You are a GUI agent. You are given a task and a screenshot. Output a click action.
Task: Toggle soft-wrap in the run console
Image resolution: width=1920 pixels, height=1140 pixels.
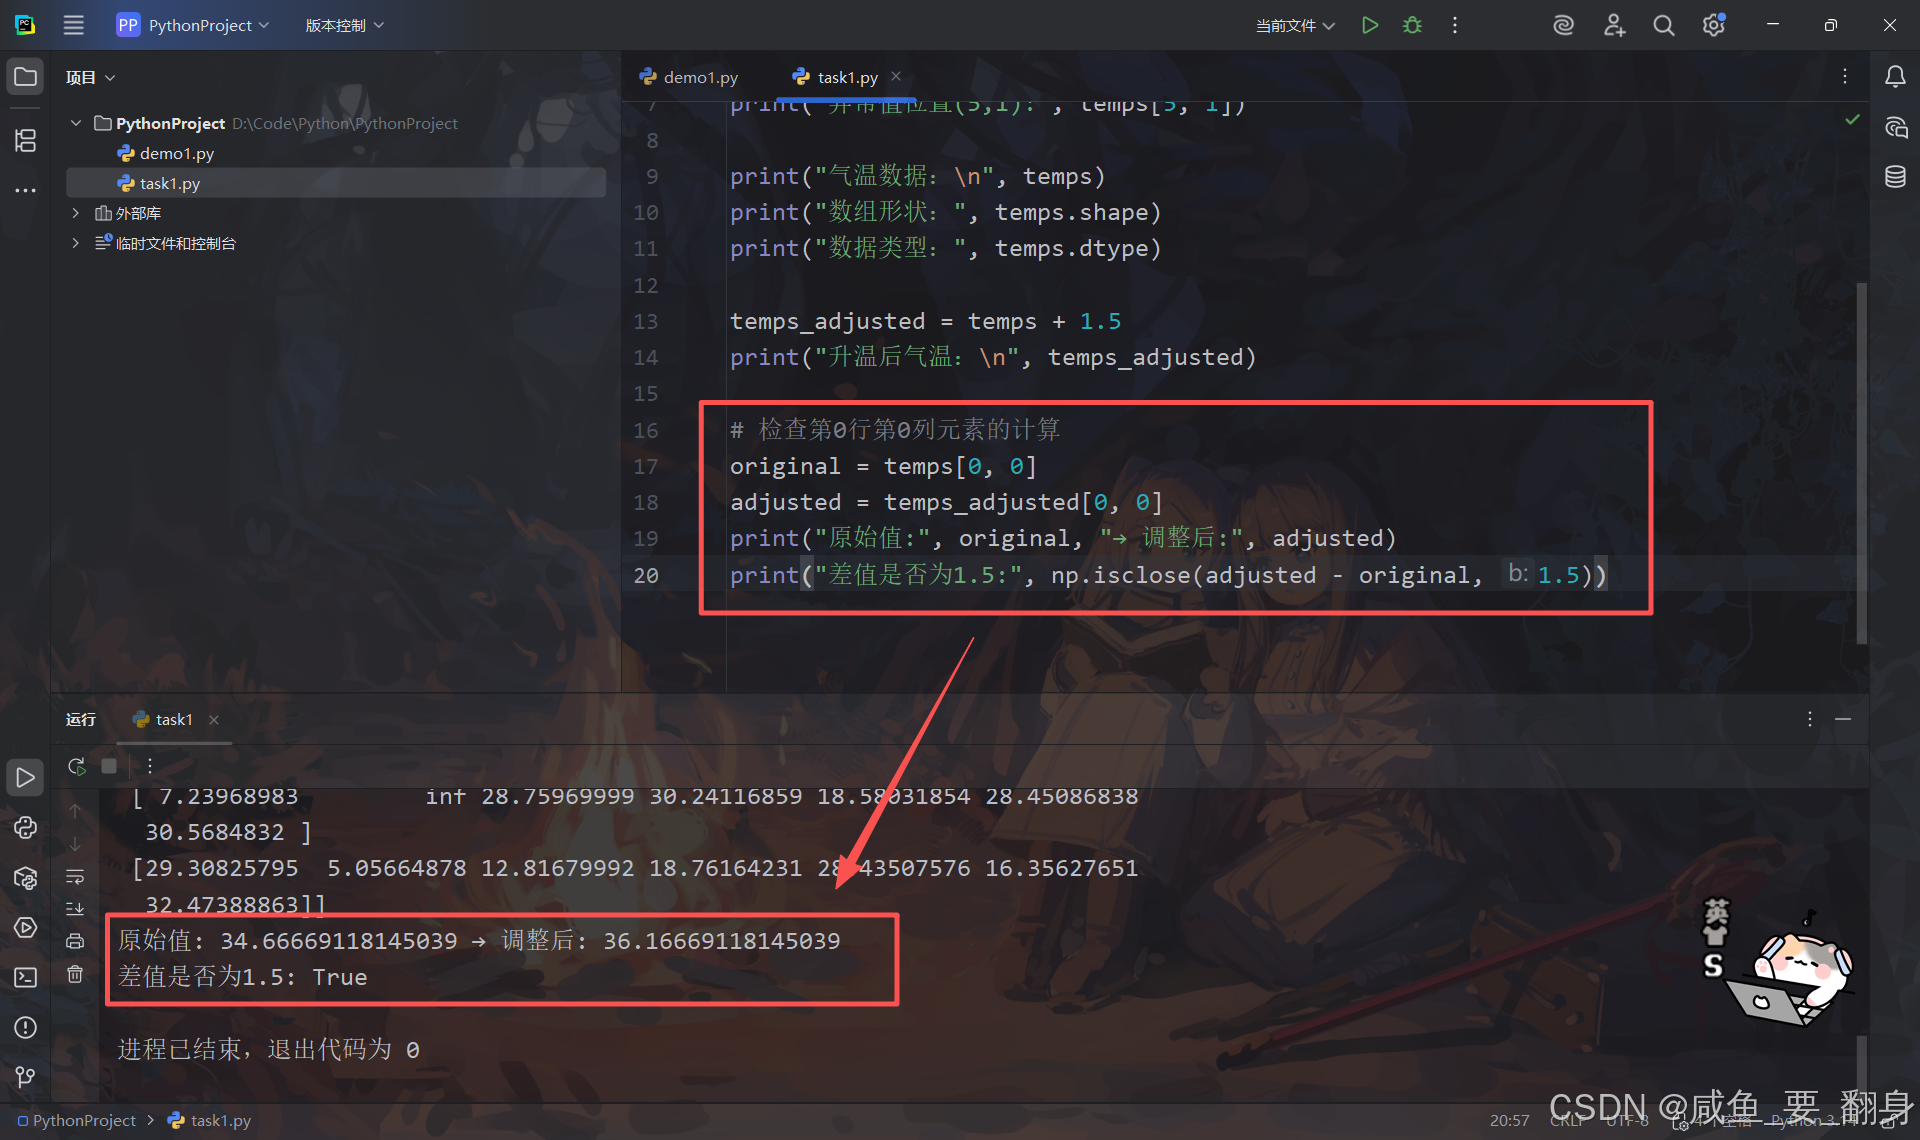[x=75, y=877]
